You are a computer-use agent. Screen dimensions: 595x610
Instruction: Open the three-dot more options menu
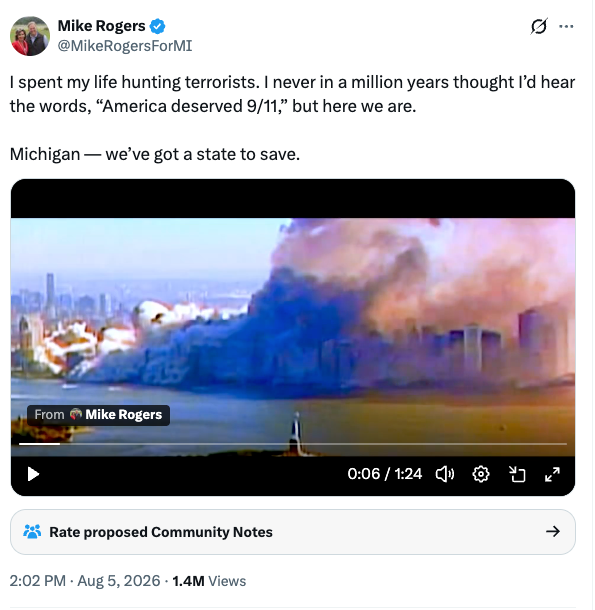[x=566, y=26]
